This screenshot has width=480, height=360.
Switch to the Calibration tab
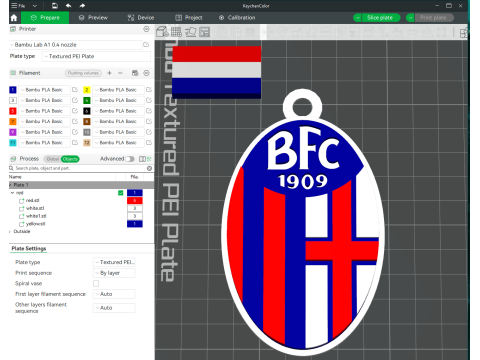pos(237,18)
